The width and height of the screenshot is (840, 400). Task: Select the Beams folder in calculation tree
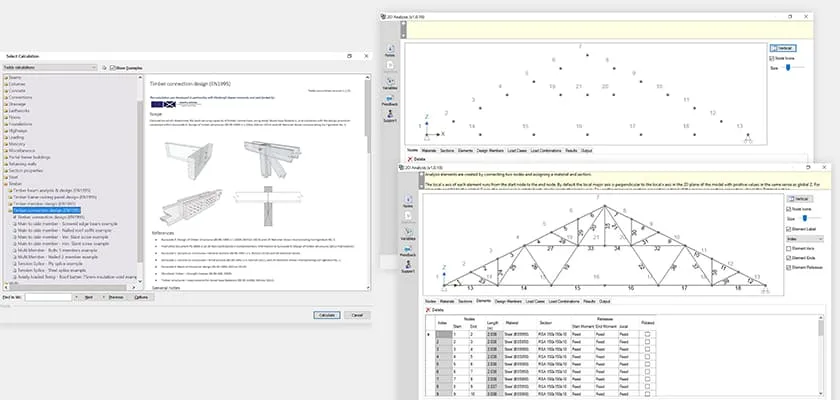14,78
